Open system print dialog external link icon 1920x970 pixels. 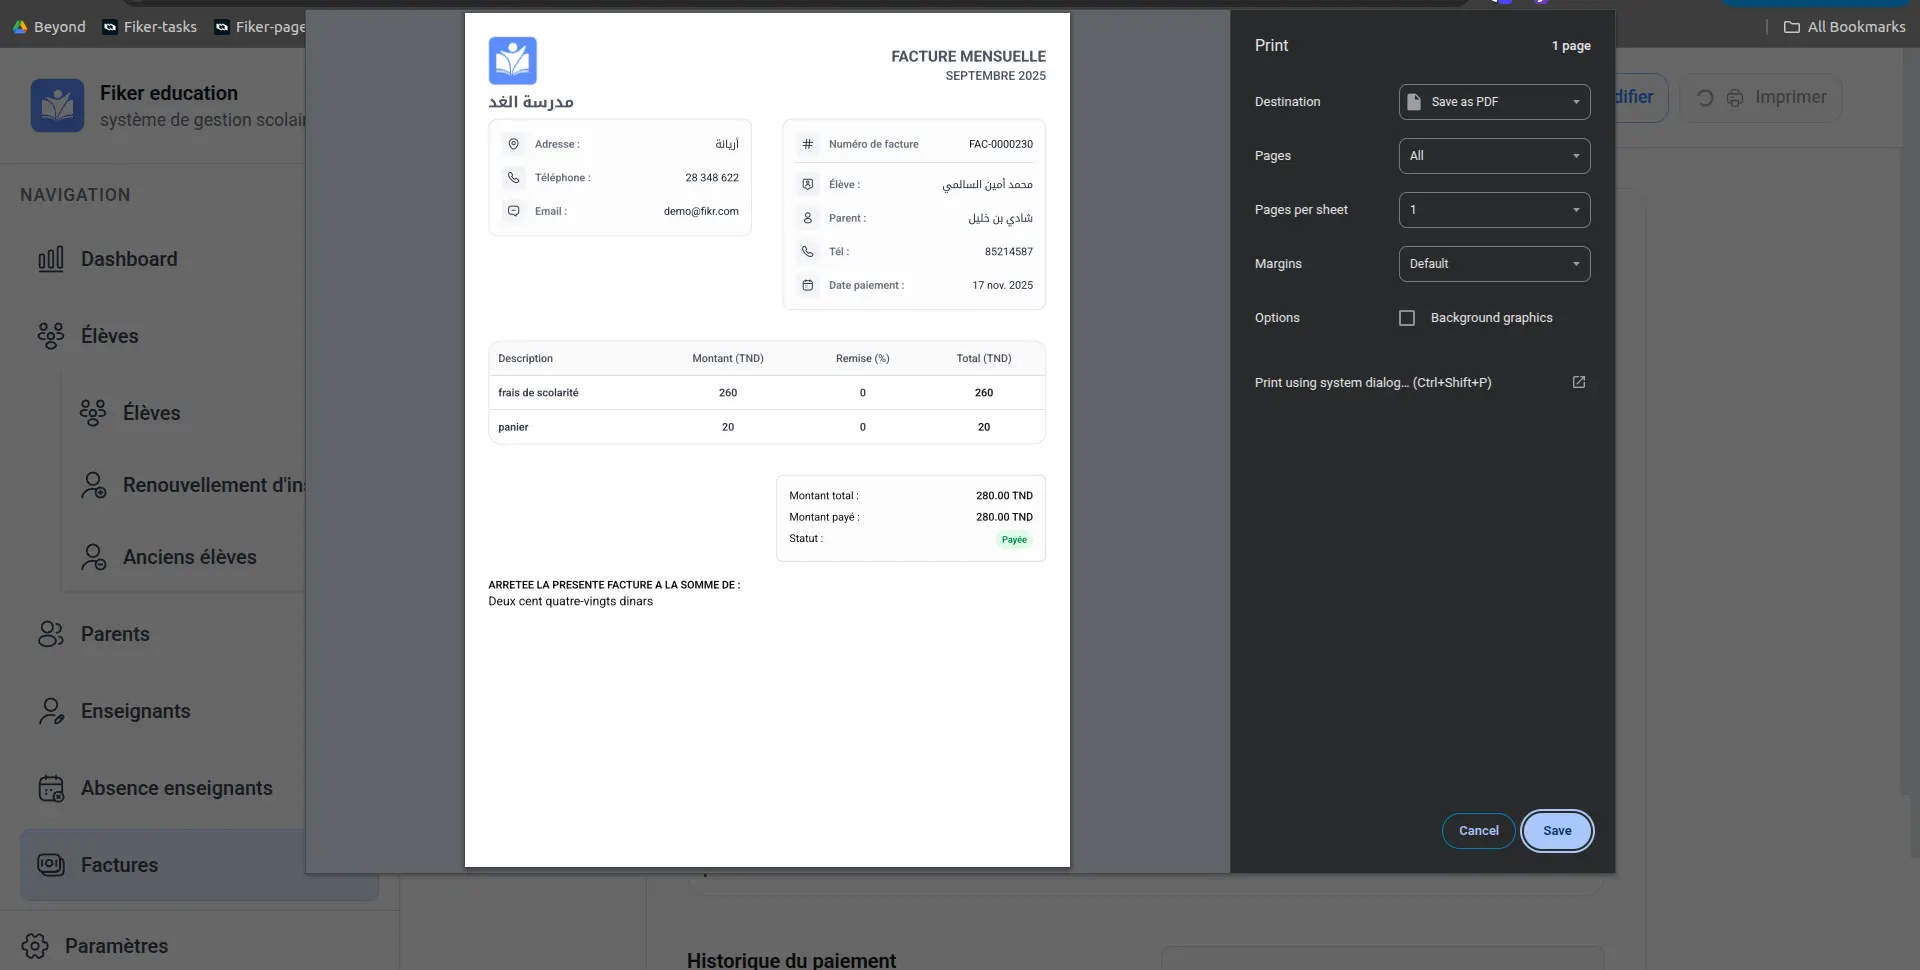(1579, 382)
